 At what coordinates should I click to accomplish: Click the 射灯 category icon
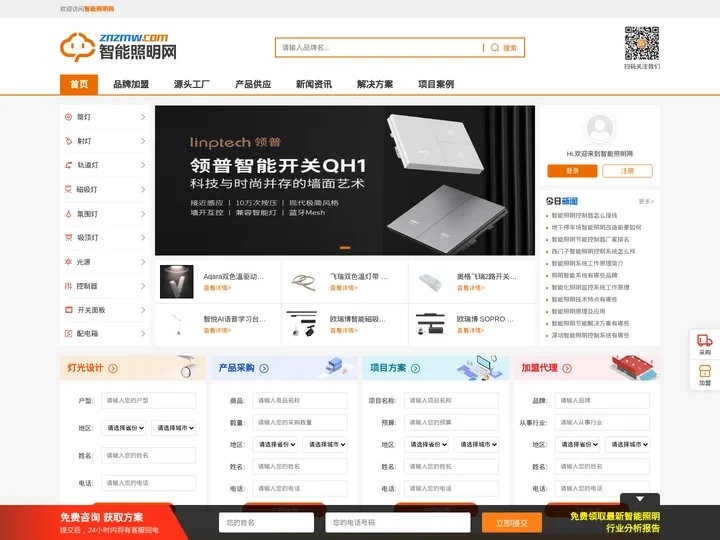tap(68, 141)
